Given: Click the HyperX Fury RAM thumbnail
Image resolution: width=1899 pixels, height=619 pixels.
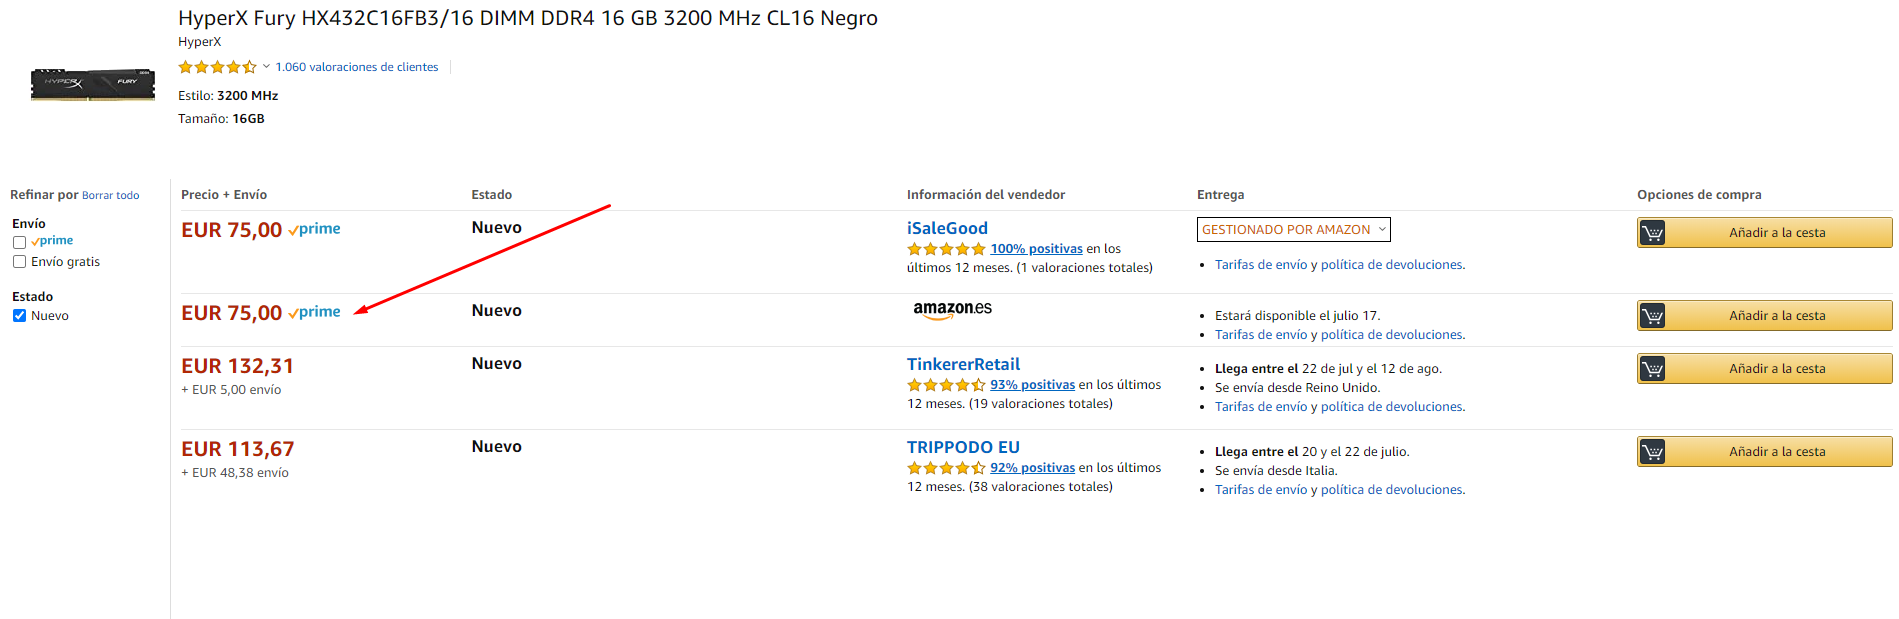Looking at the screenshot, I should point(93,84).
